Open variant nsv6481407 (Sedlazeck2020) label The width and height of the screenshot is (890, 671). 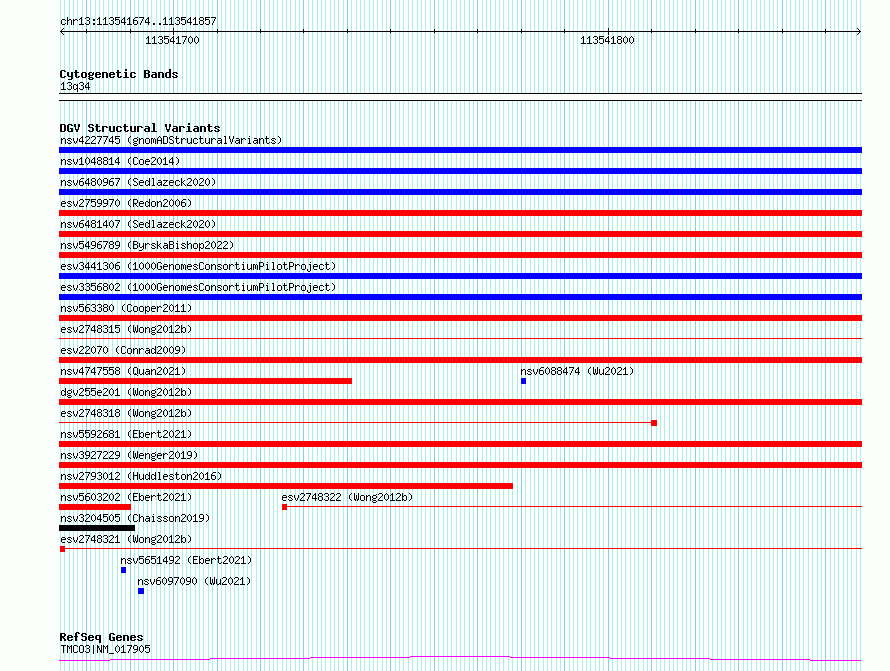(138, 224)
